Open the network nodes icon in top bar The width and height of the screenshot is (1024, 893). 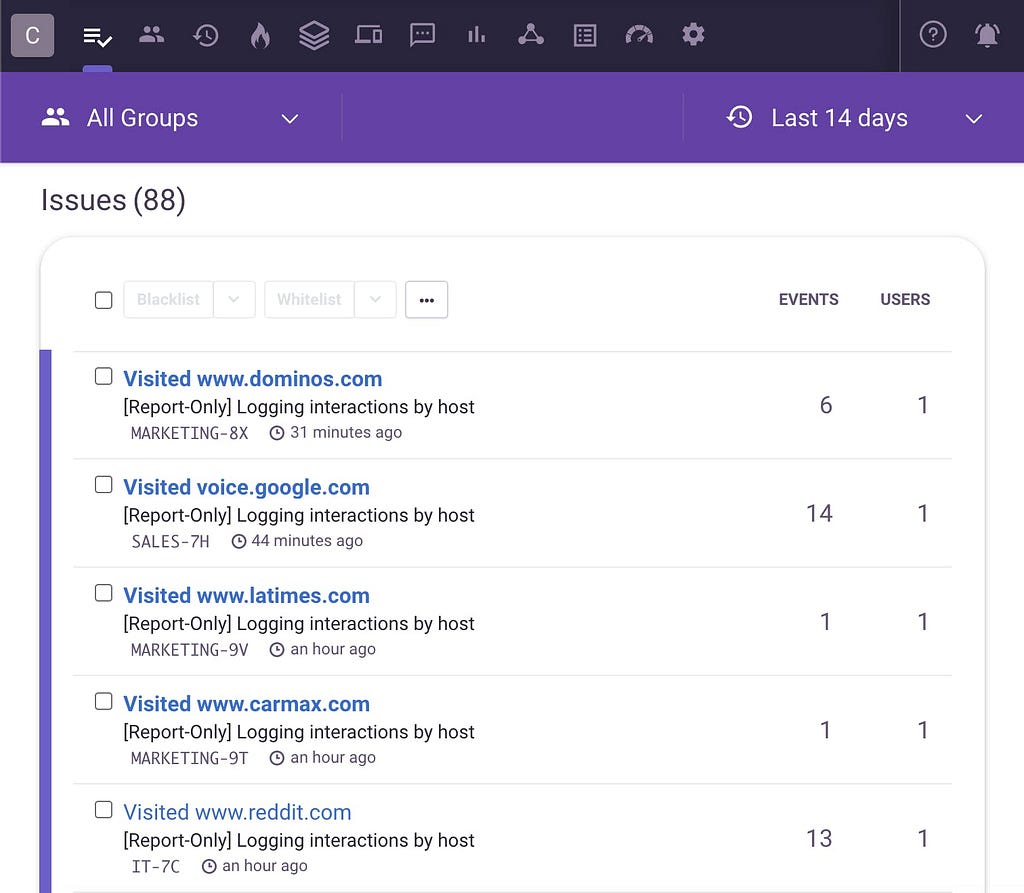(x=531, y=35)
